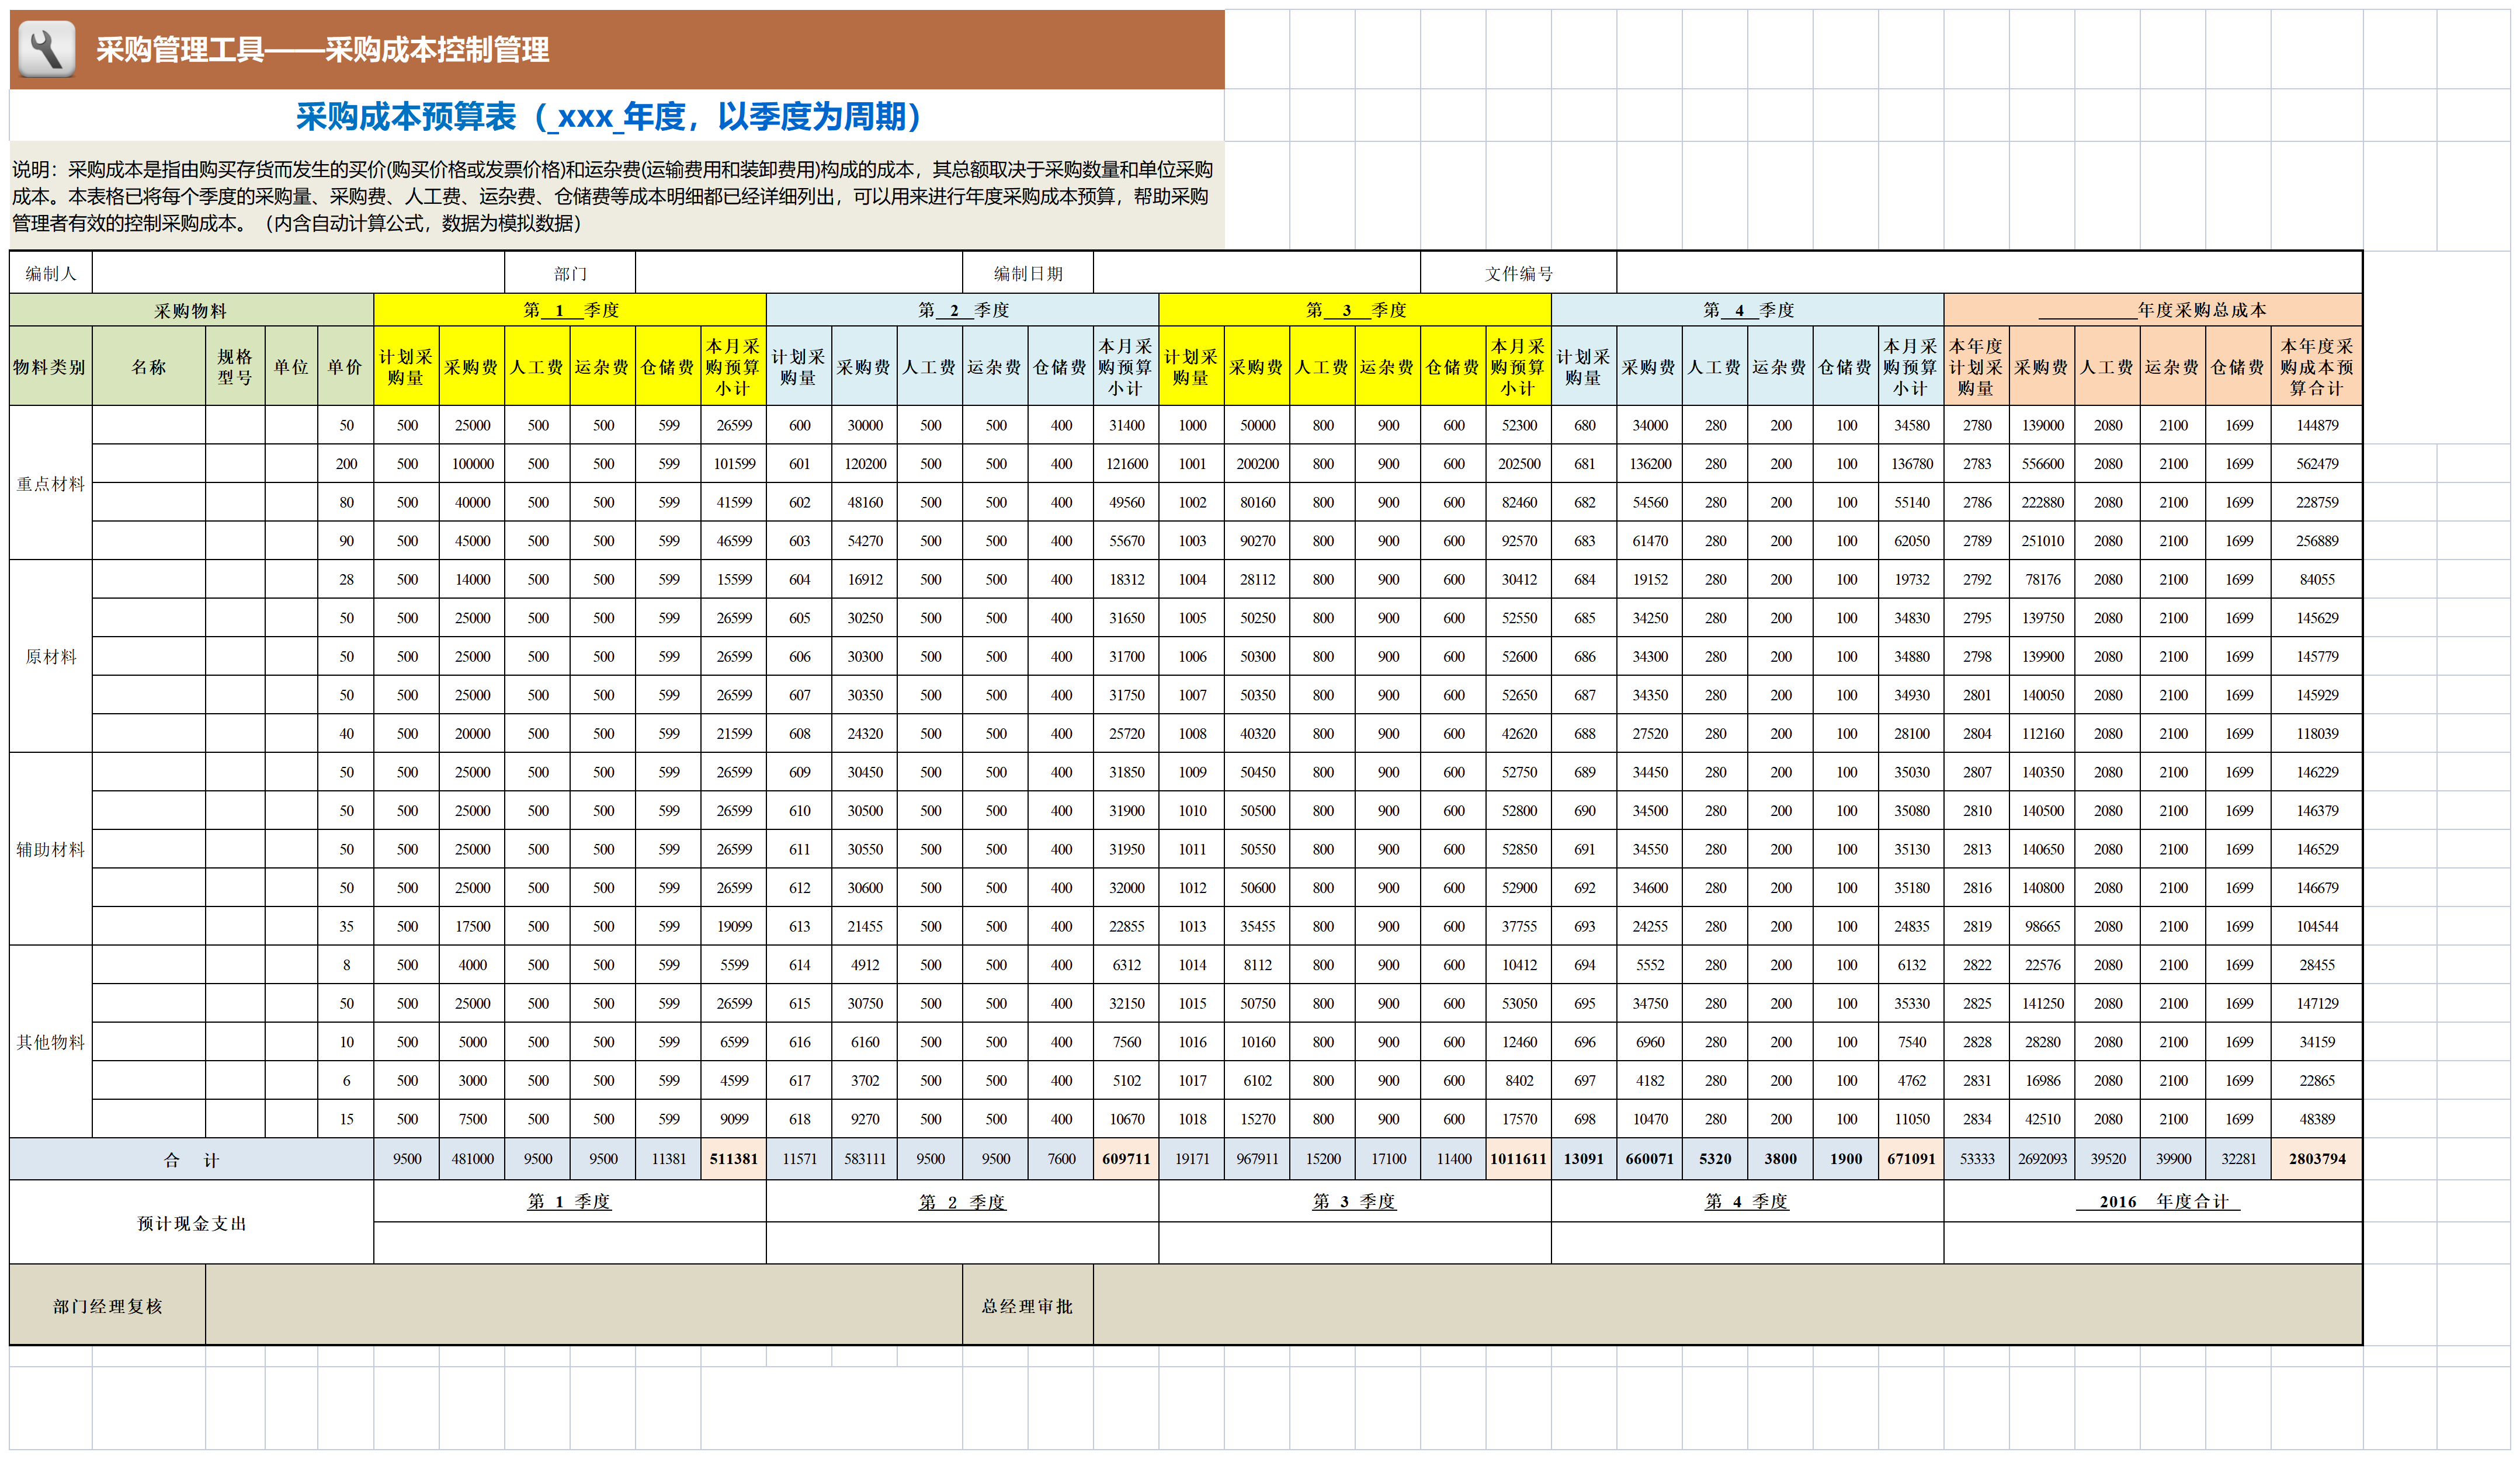Click the empty field beside 编制人

click(x=298, y=273)
